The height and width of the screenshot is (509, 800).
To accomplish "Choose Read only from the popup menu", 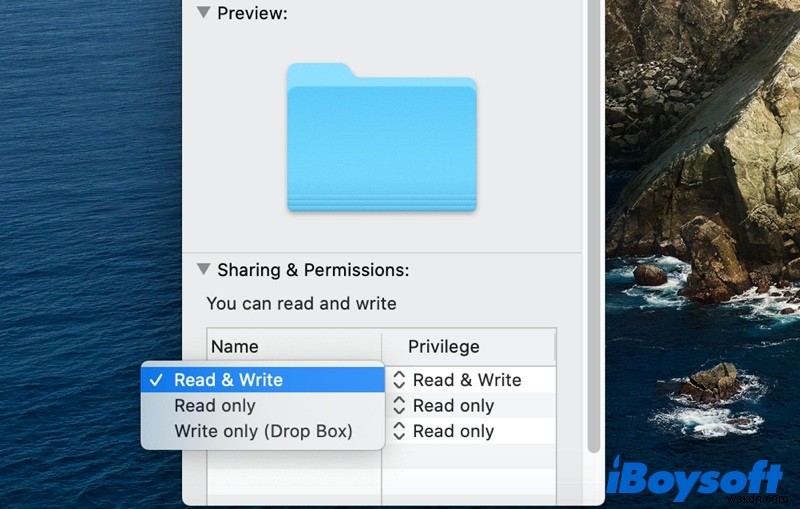I will point(215,406).
